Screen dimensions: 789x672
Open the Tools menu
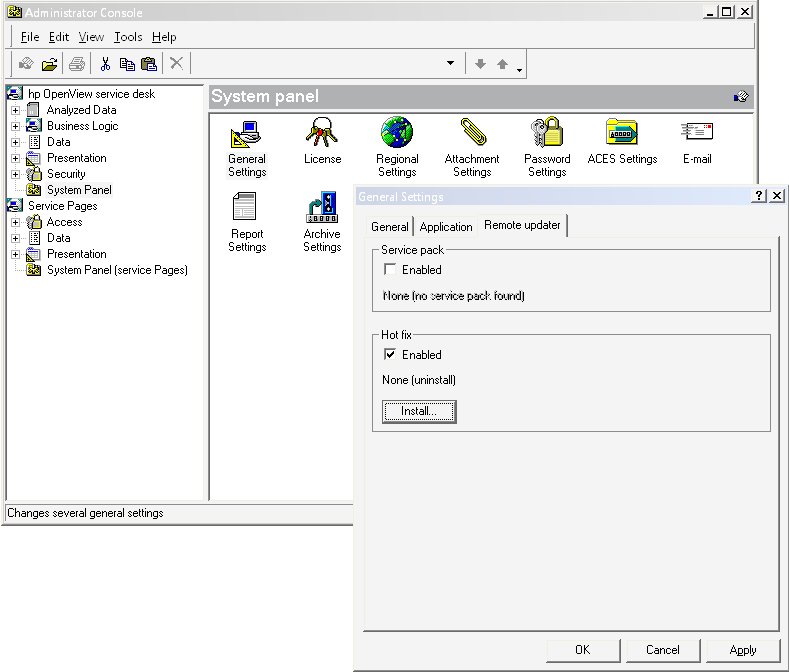click(128, 37)
